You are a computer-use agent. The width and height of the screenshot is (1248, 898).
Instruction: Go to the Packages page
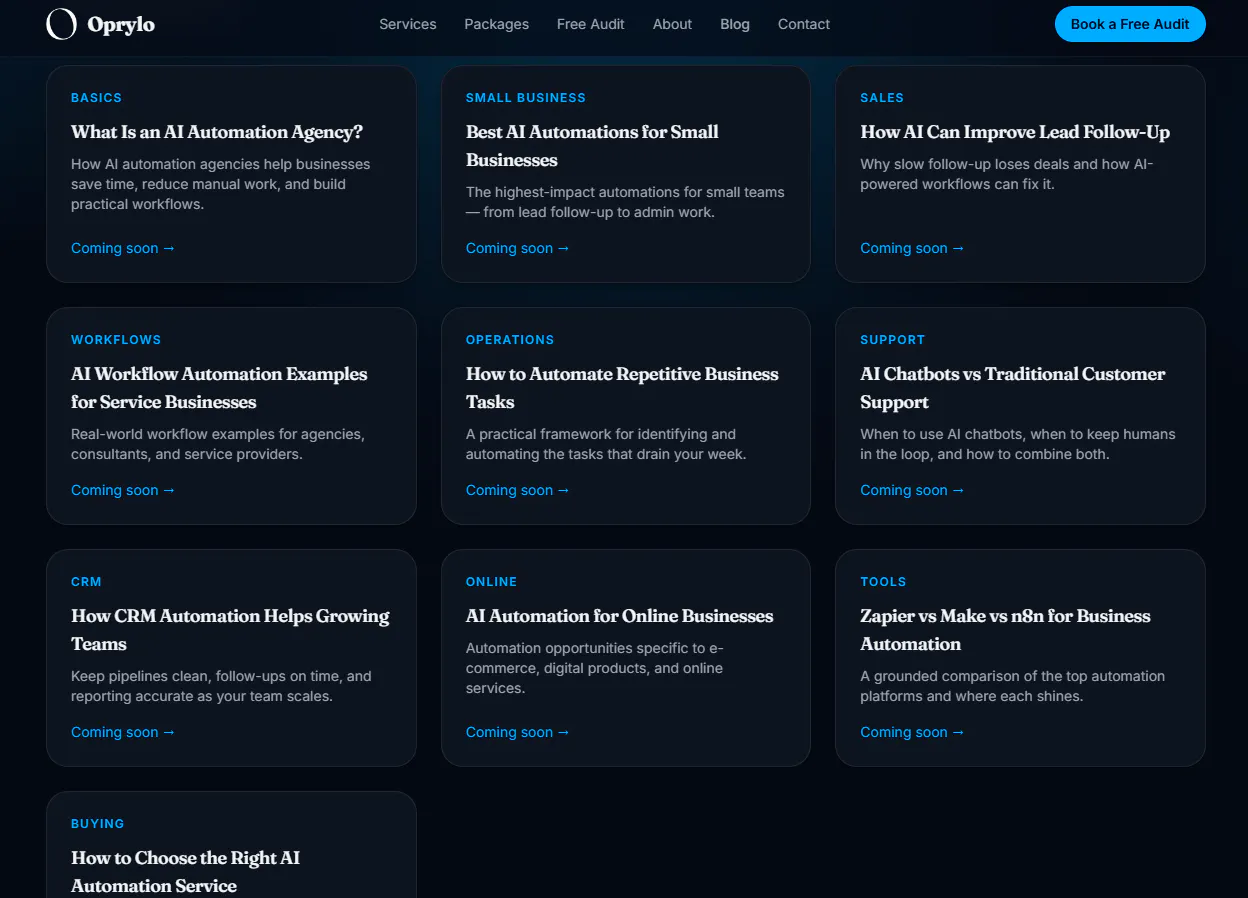[497, 24]
